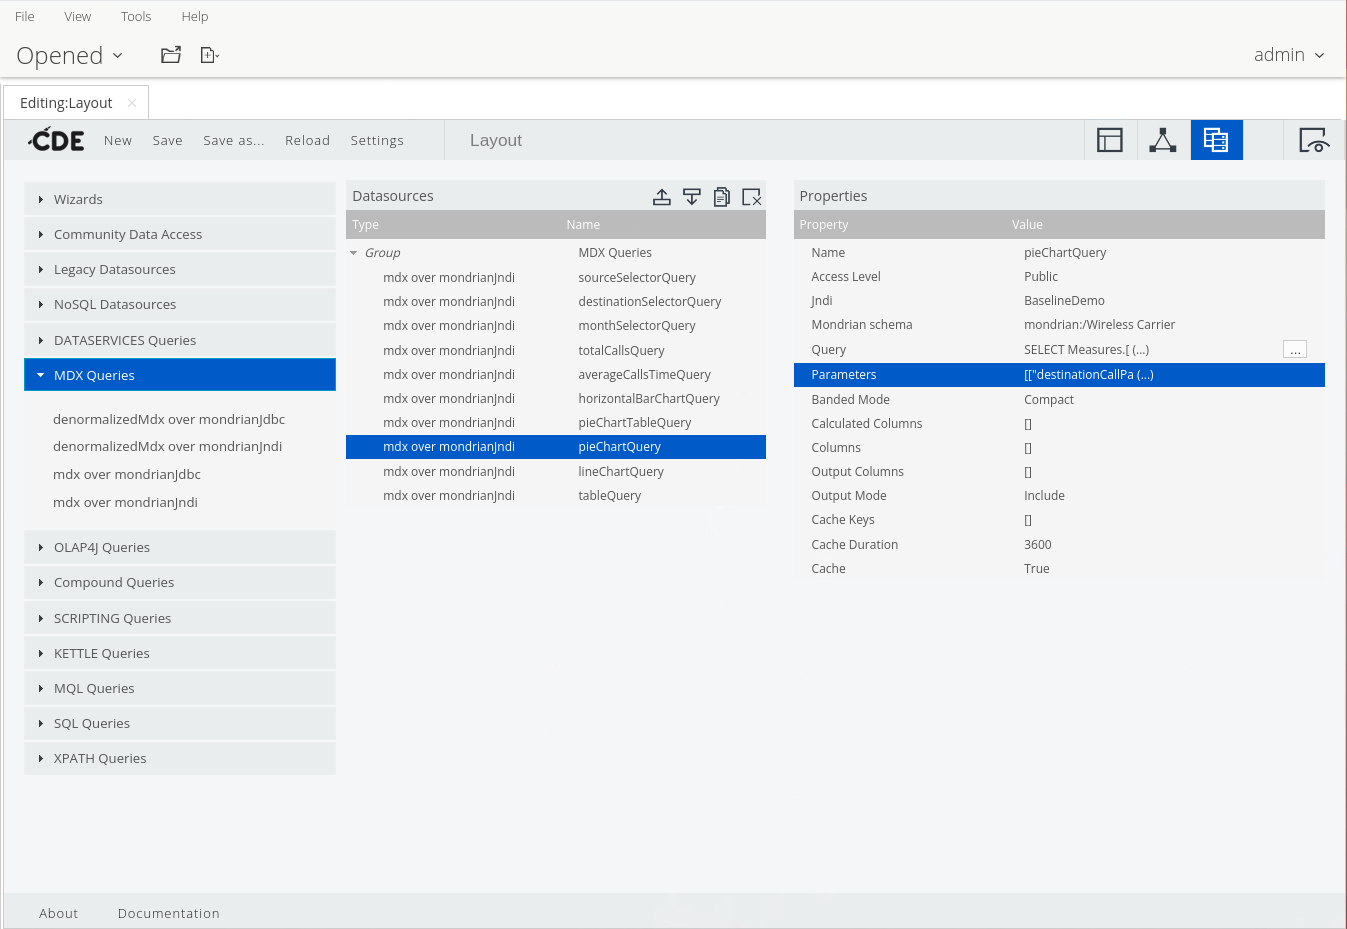Collapse the MDX Queries section
This screenshot has height=929, width=1347.
(94, 375)
